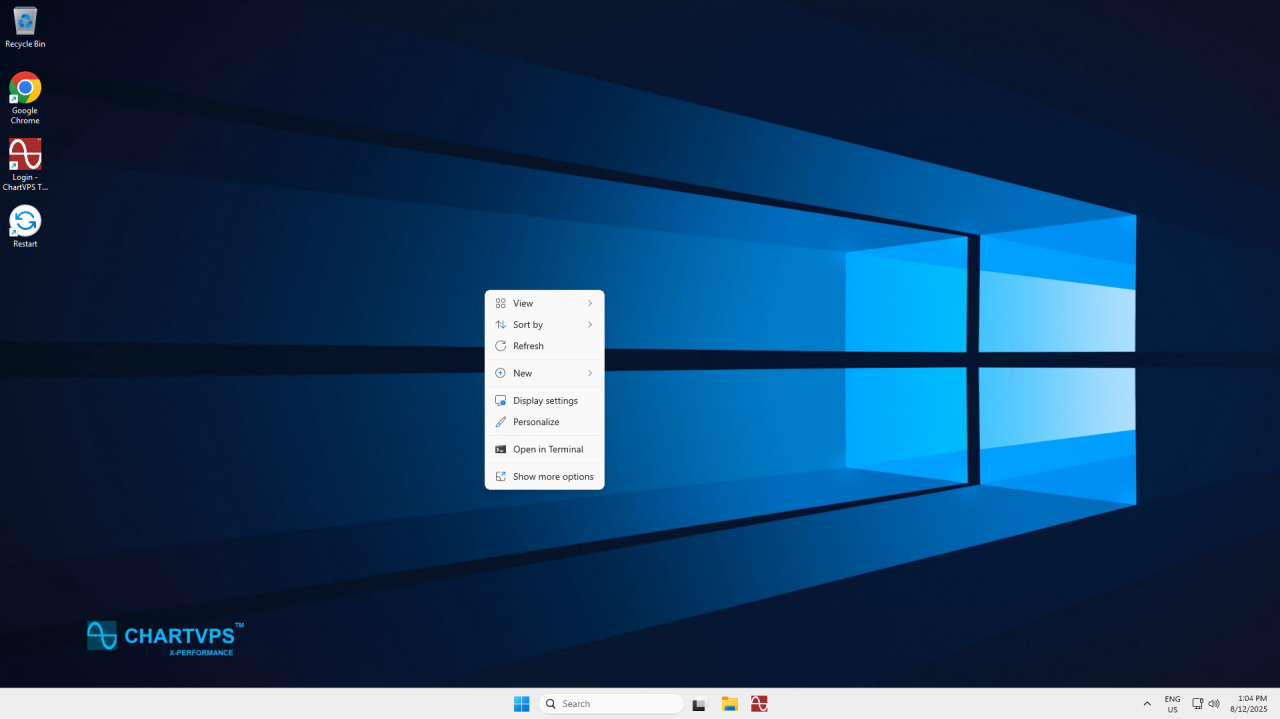Show hidden icons using tray chevron
The height and width of the screenshot is (719, 1280).
pyautogui.click(x=1147, y=704)
